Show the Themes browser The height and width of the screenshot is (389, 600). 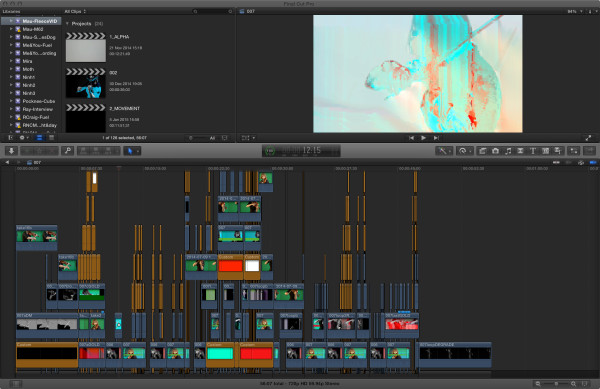(558, 151)
